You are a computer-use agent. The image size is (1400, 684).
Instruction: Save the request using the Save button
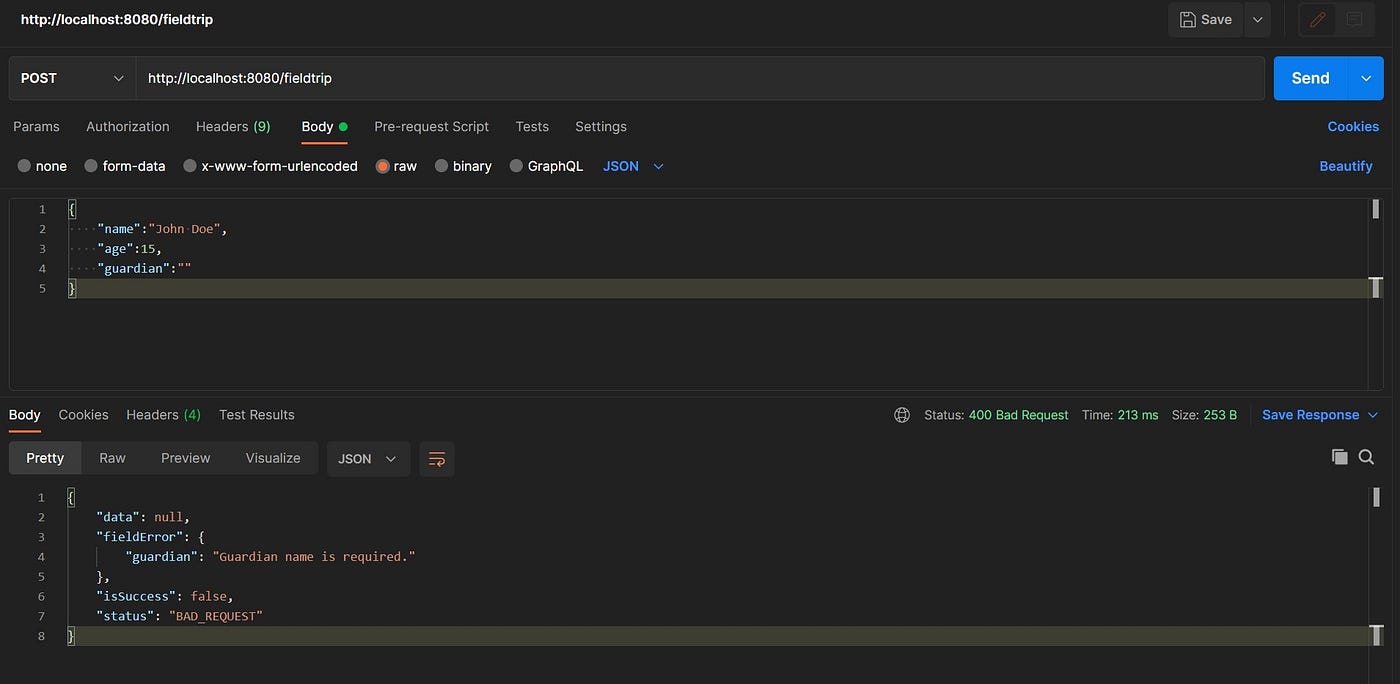coord(1204,19)
